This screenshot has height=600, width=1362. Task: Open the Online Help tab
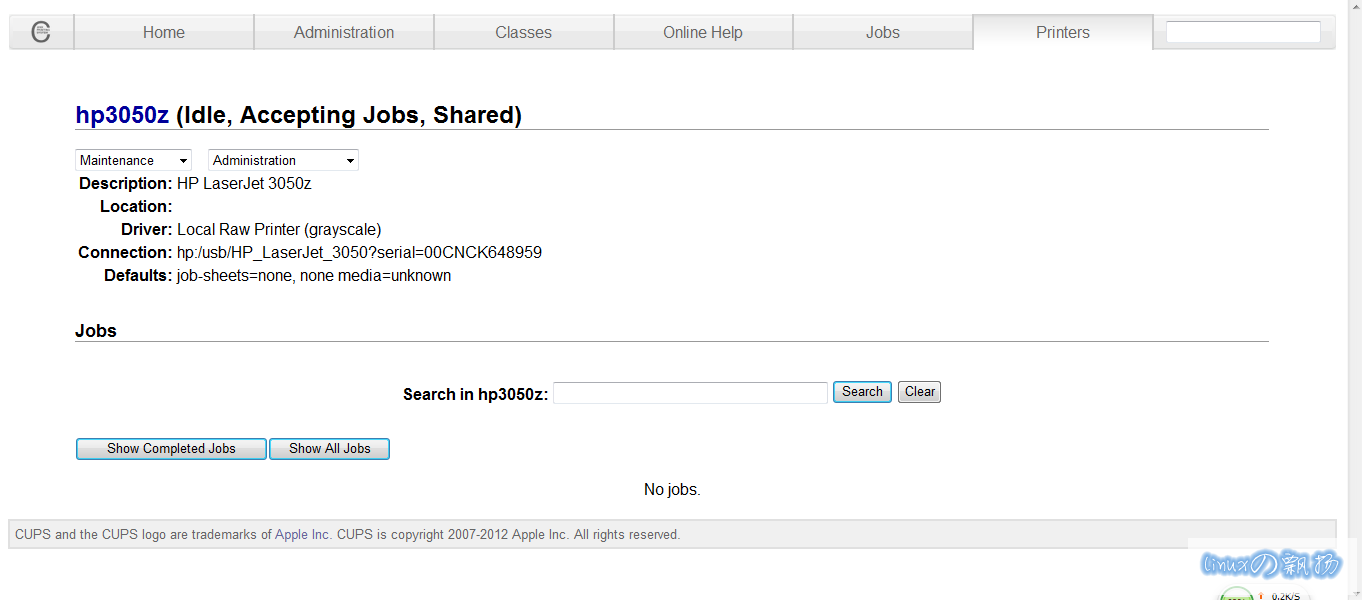703,32
